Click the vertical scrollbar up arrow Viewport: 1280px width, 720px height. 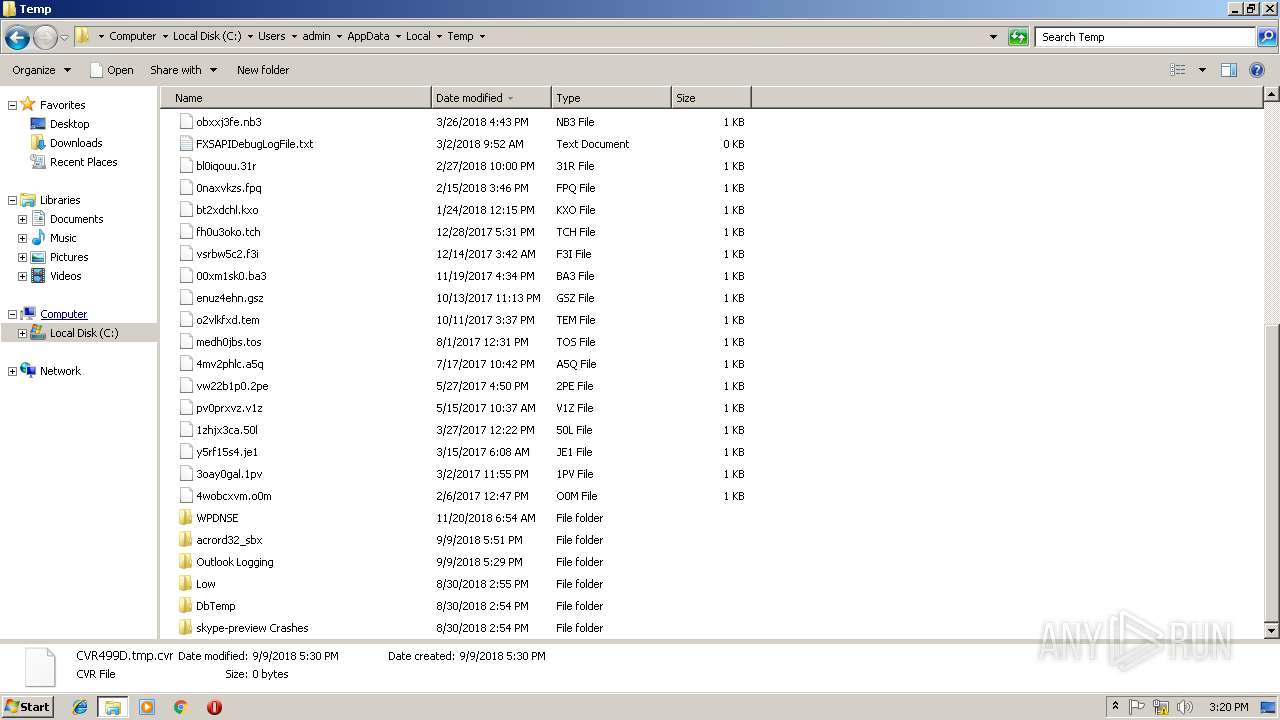coord(1272,95)
